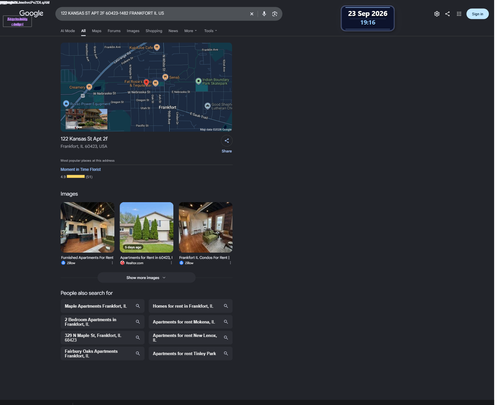Open Search by image lens icon
Viewport: 500px width, 405px height.
(x=275, y=14)
